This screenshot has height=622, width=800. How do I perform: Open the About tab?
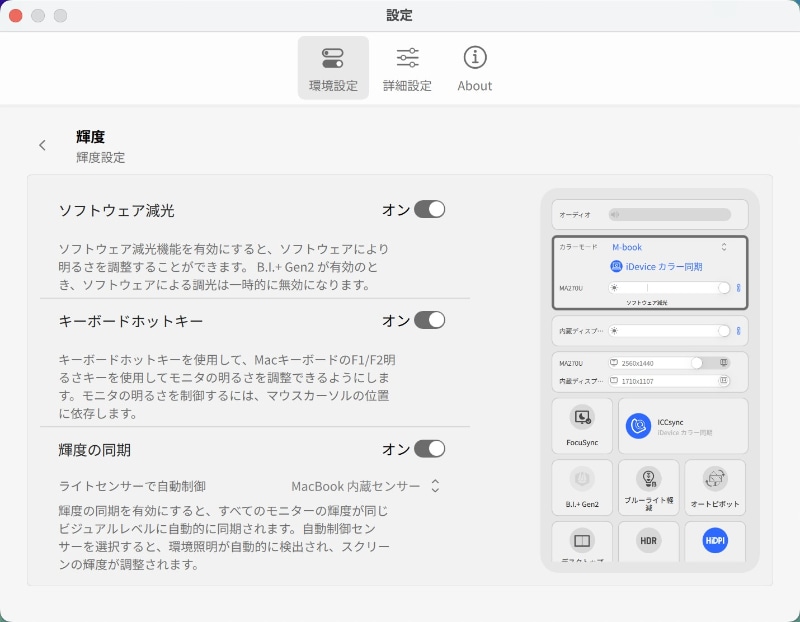pyautogui.click(x=474, y=67)
